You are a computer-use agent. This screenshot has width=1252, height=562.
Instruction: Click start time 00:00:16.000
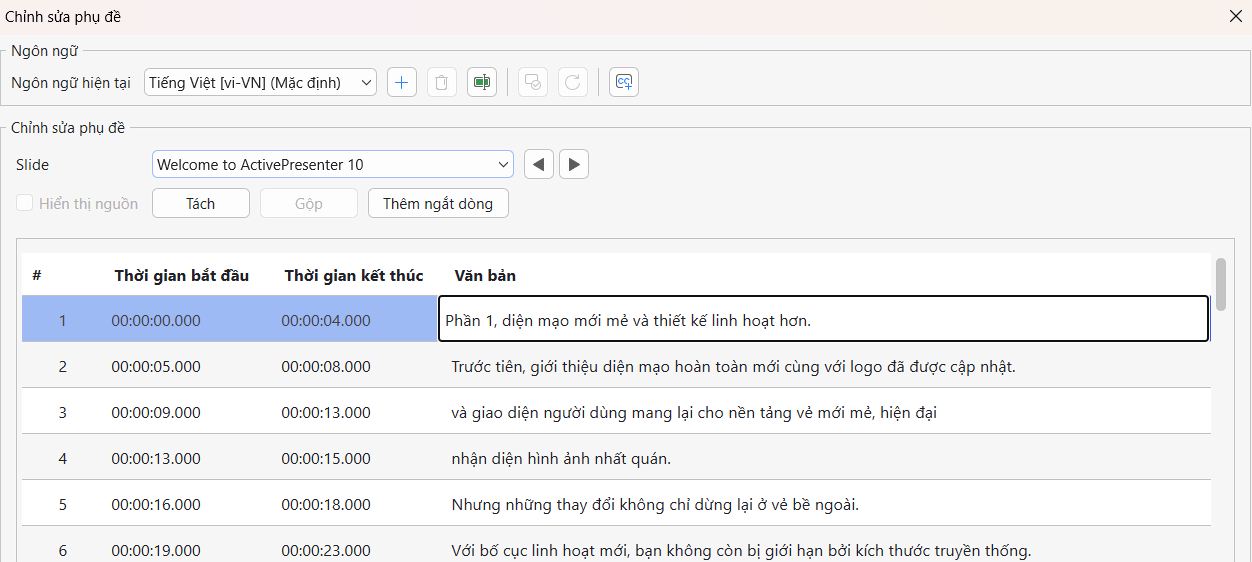[156, 504]
